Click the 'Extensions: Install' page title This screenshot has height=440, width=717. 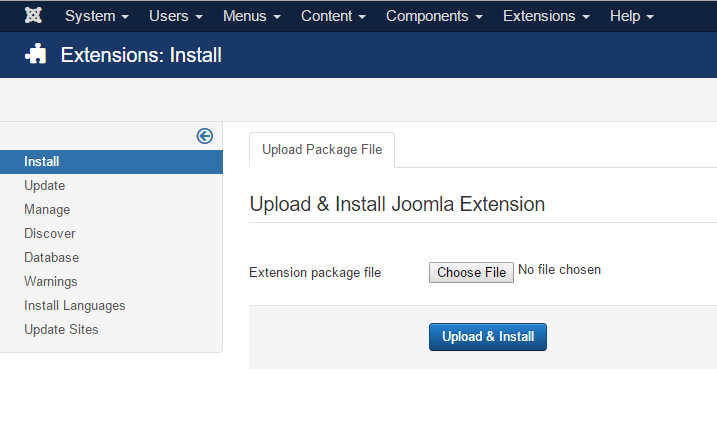(x=141, y=55)
